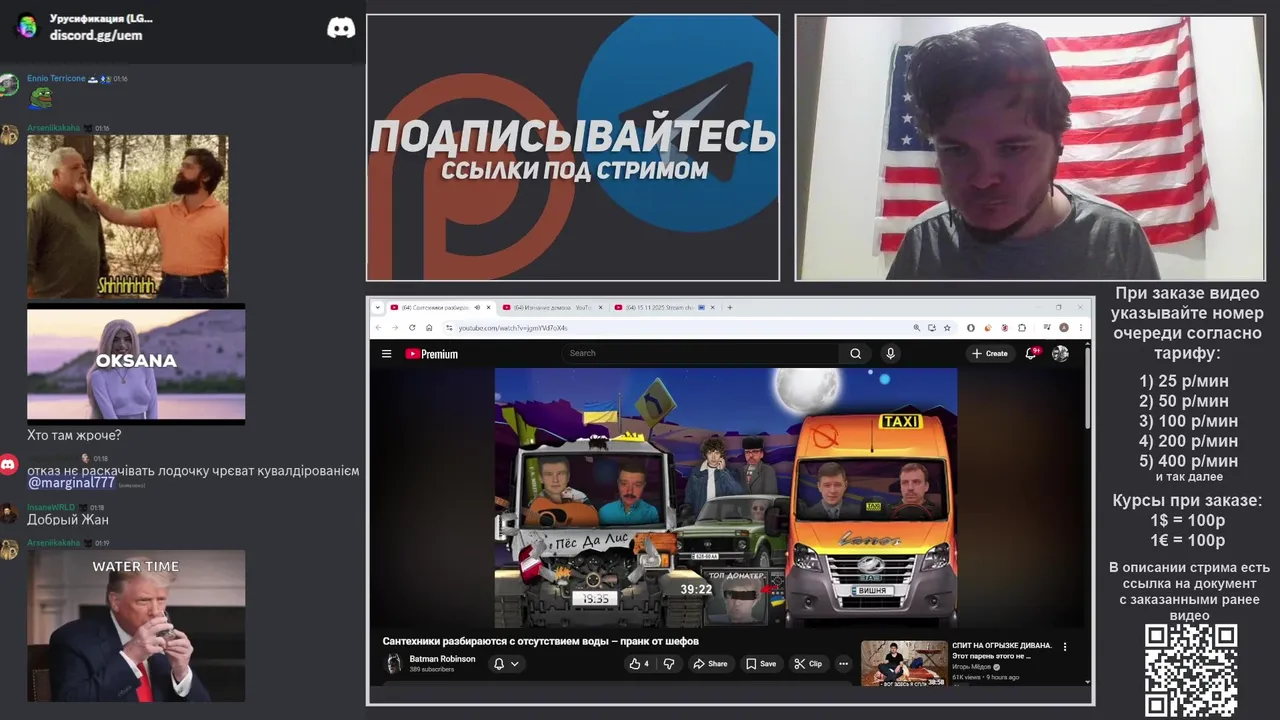Scan the QR code image
This screenshot has width=1280, height=720.
click(x=1191, y=669)
